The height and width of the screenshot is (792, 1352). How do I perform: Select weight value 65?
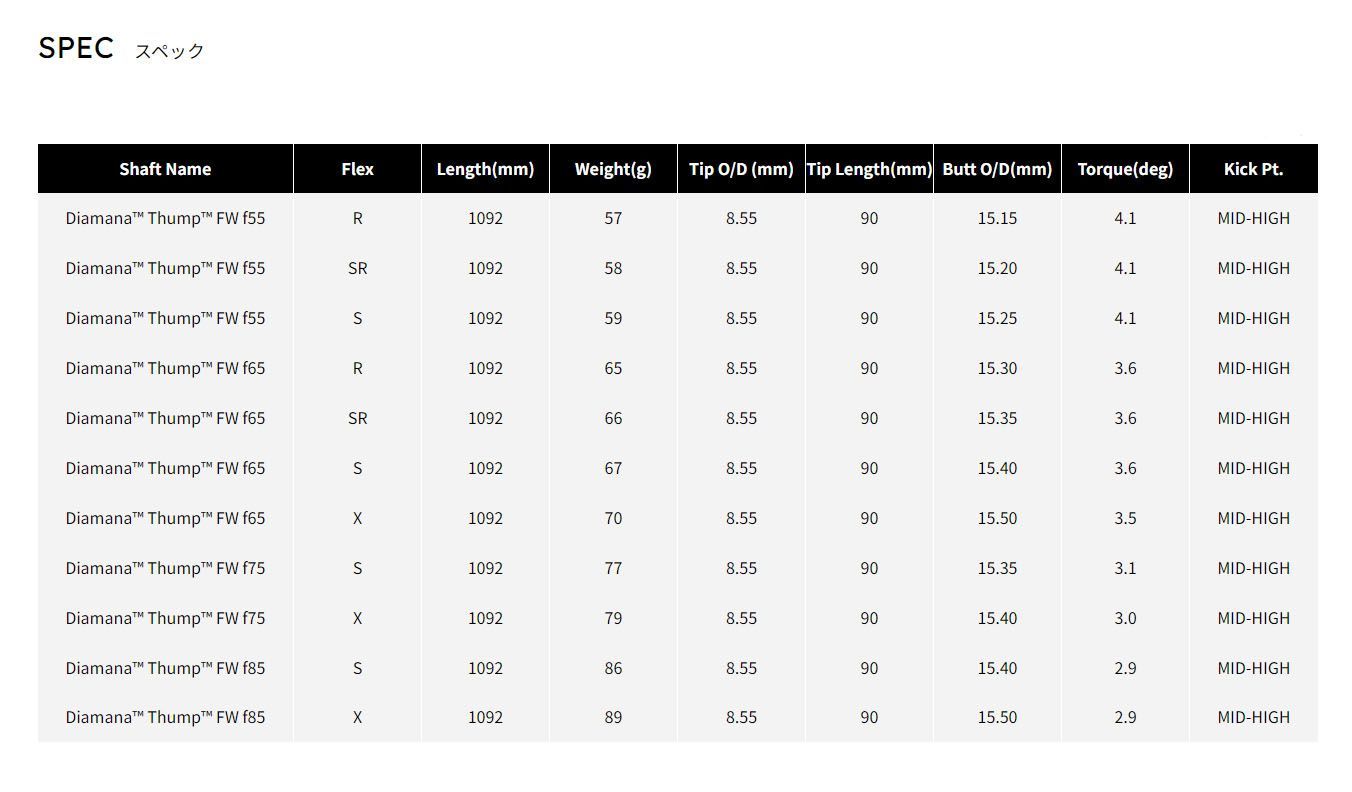613,368
